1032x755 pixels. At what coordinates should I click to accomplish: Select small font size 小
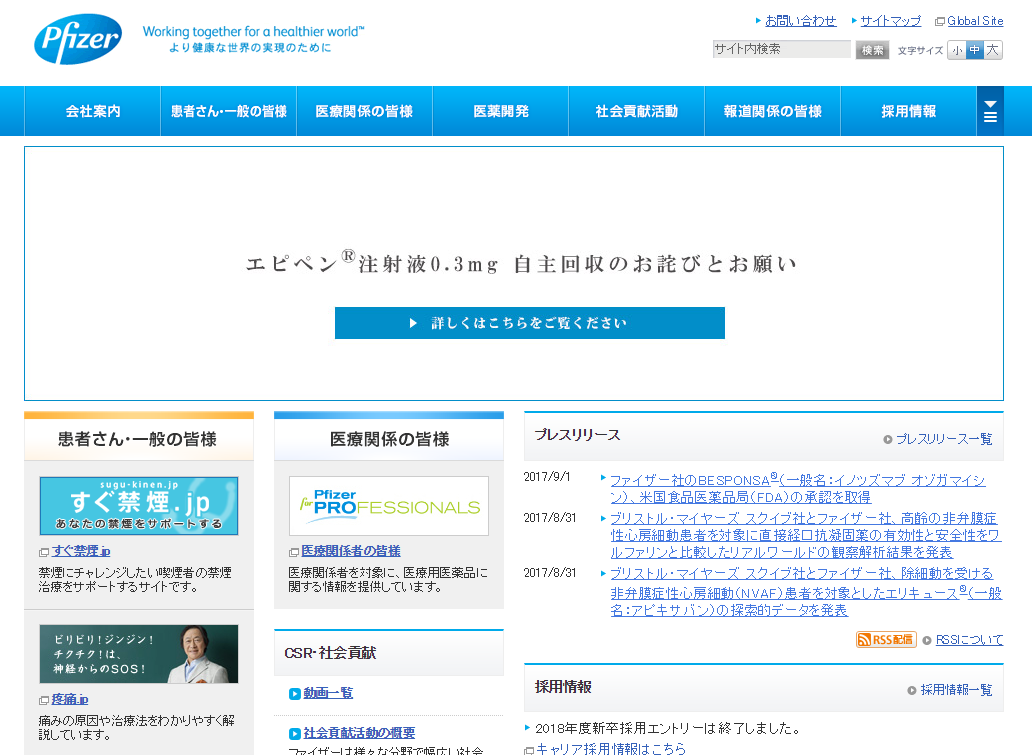(x=957, y=50)
